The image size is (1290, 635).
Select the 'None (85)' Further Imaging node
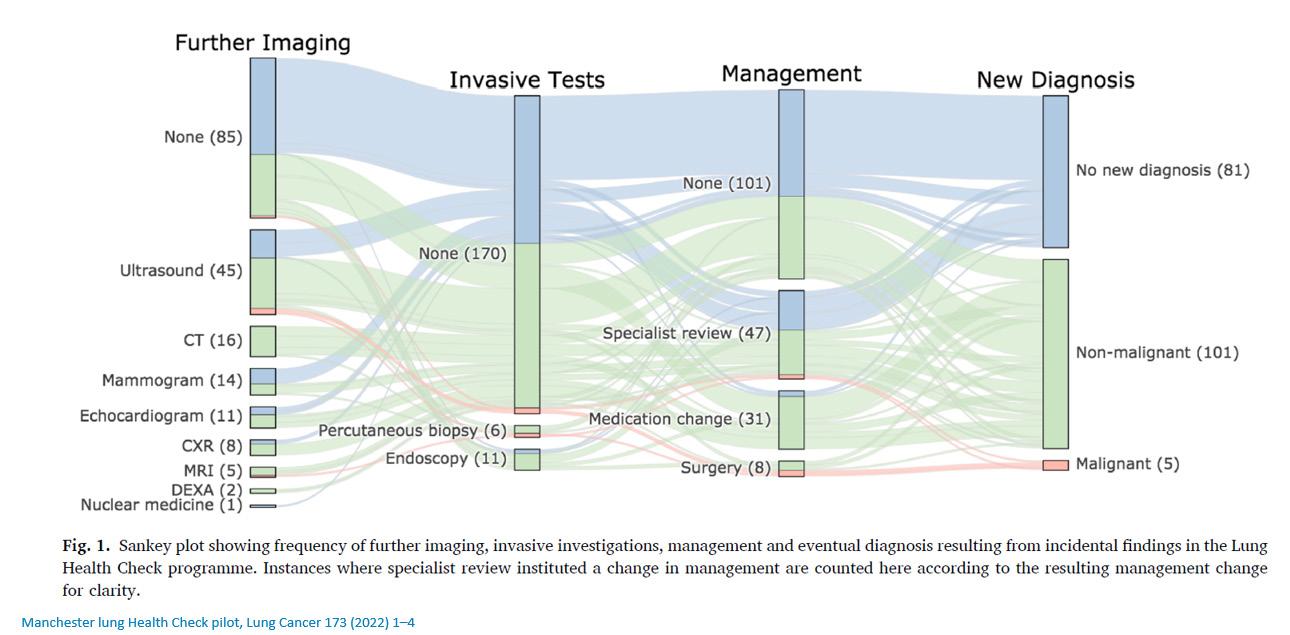coord(263,137)
